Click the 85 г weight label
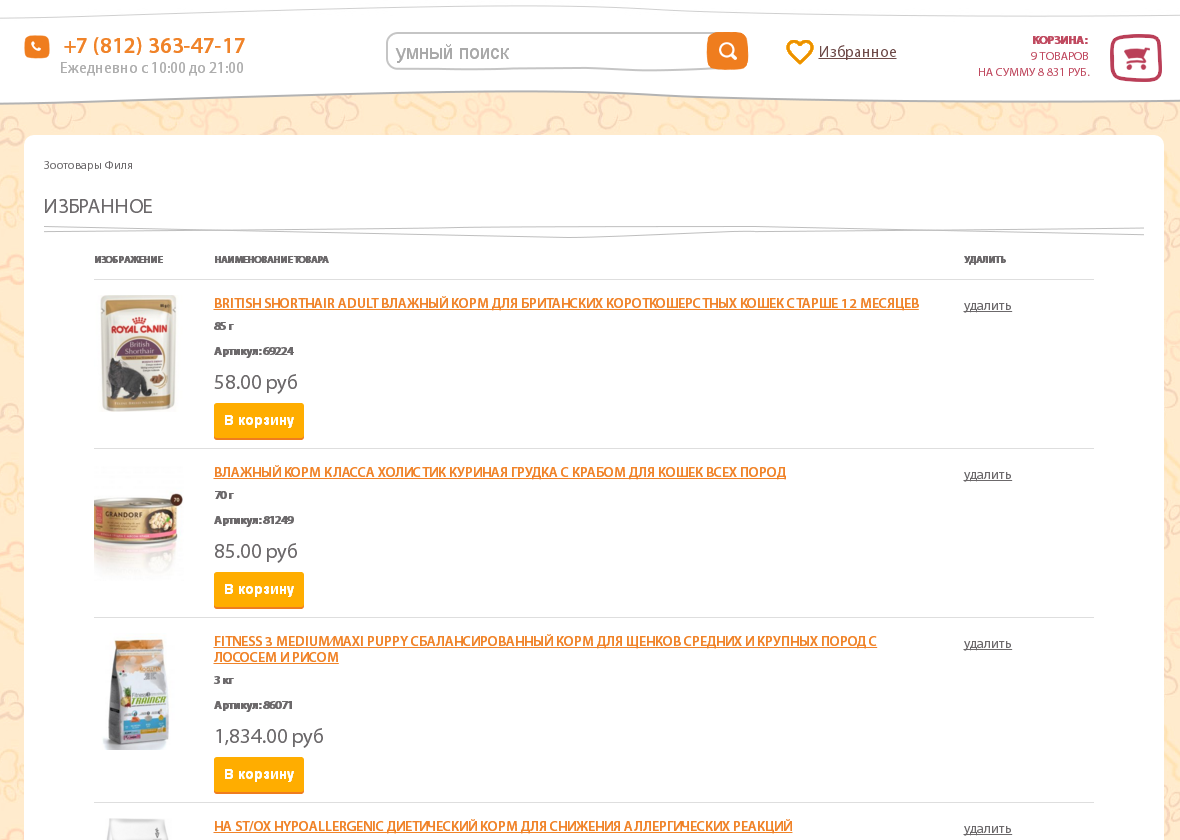Image resolution: width=1180 pixels, height=840 pixels. click(x=224, y=326)
